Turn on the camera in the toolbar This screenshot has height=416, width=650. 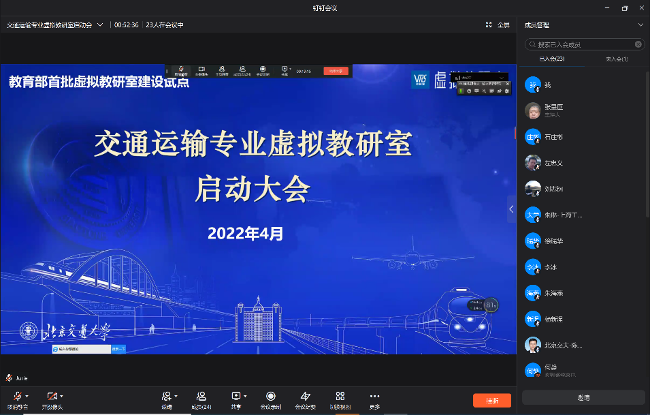point(52,397)
